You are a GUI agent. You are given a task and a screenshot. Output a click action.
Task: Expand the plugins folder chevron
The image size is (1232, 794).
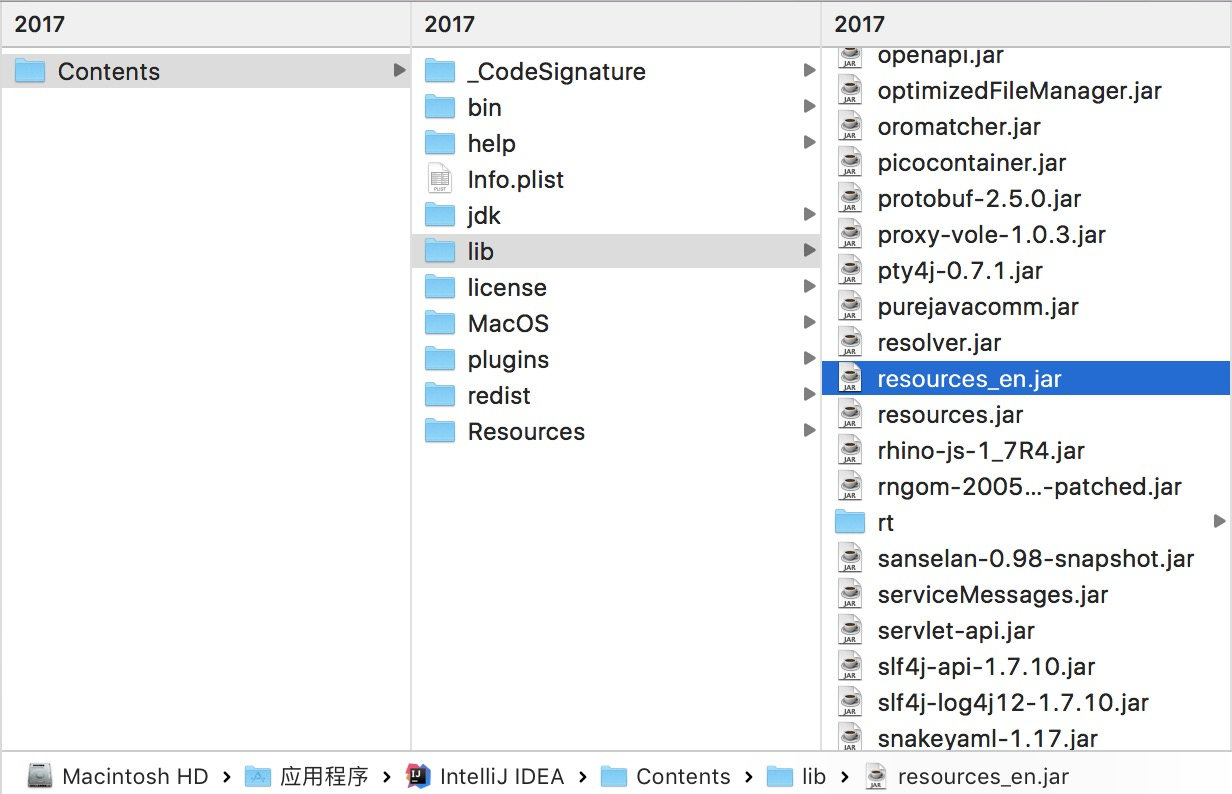810,358
